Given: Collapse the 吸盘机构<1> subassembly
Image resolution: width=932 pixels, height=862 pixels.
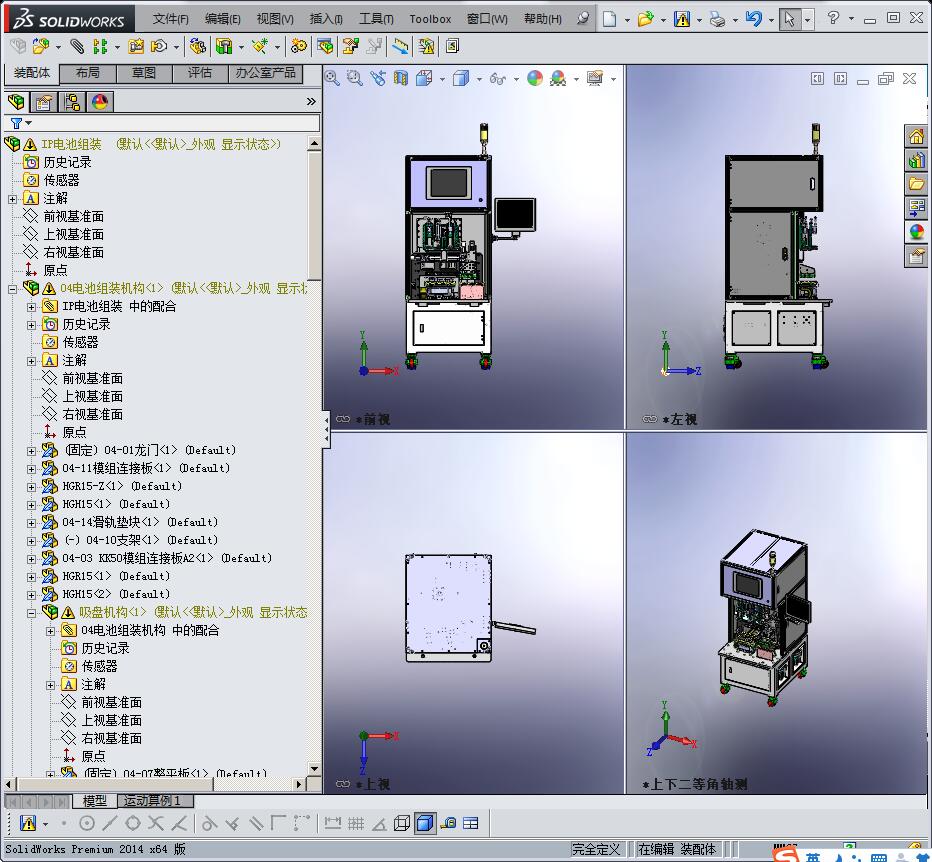Looking at the screenshot, I should [x=32, y=613].
